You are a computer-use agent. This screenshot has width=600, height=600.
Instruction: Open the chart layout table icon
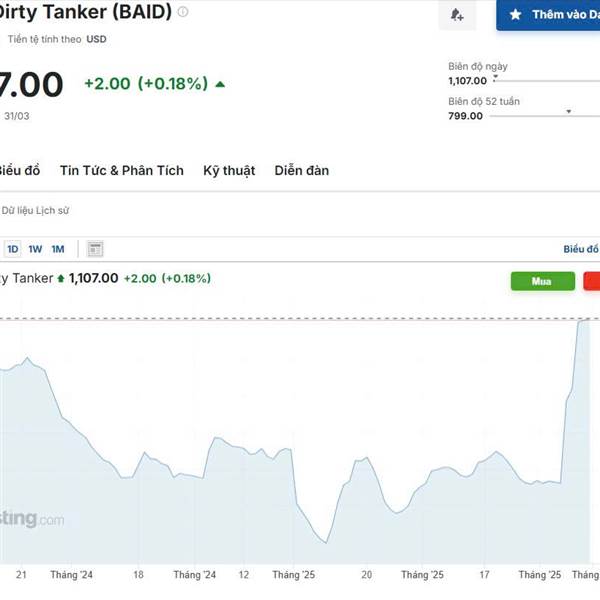click(95, 249)
